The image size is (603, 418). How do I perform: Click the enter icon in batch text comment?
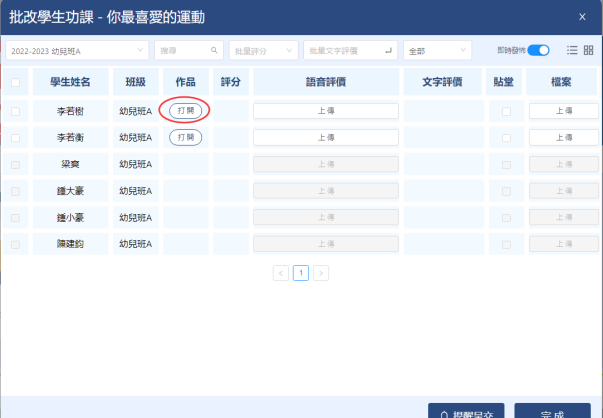coord(389,49)
